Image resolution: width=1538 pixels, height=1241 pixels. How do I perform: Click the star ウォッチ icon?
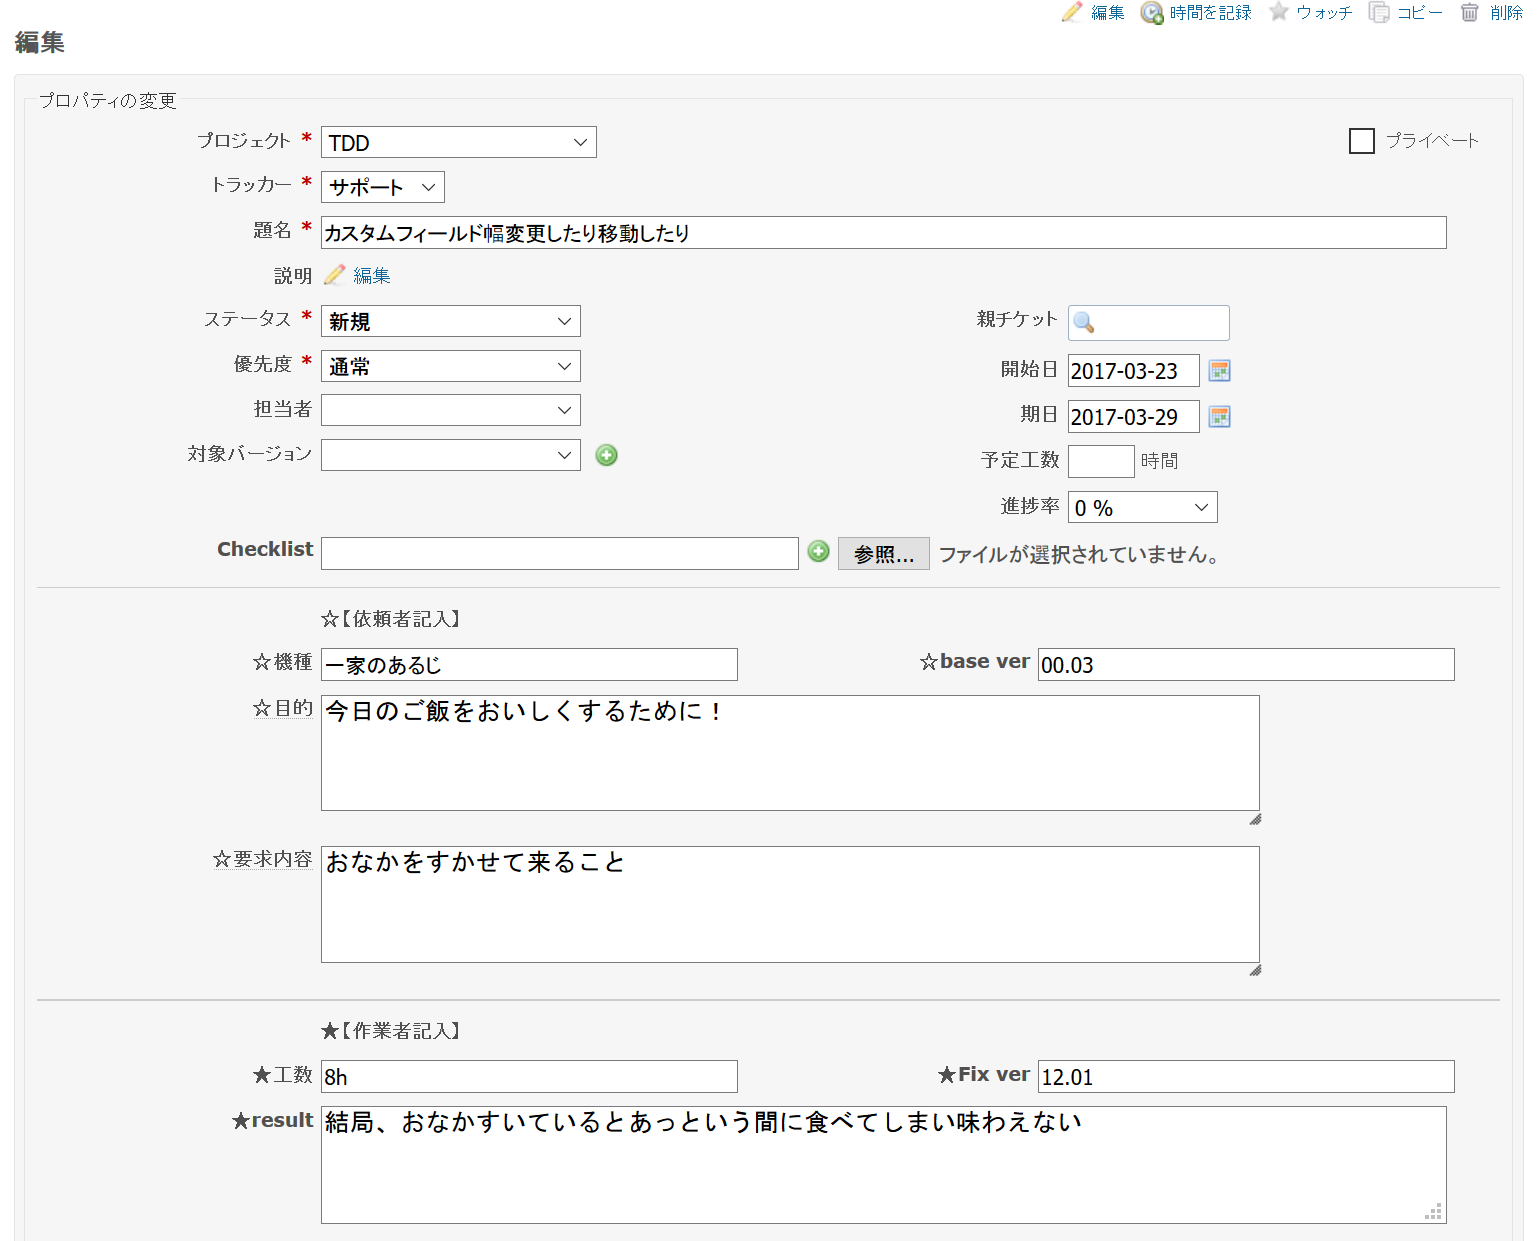click(x=1278, y=13)
